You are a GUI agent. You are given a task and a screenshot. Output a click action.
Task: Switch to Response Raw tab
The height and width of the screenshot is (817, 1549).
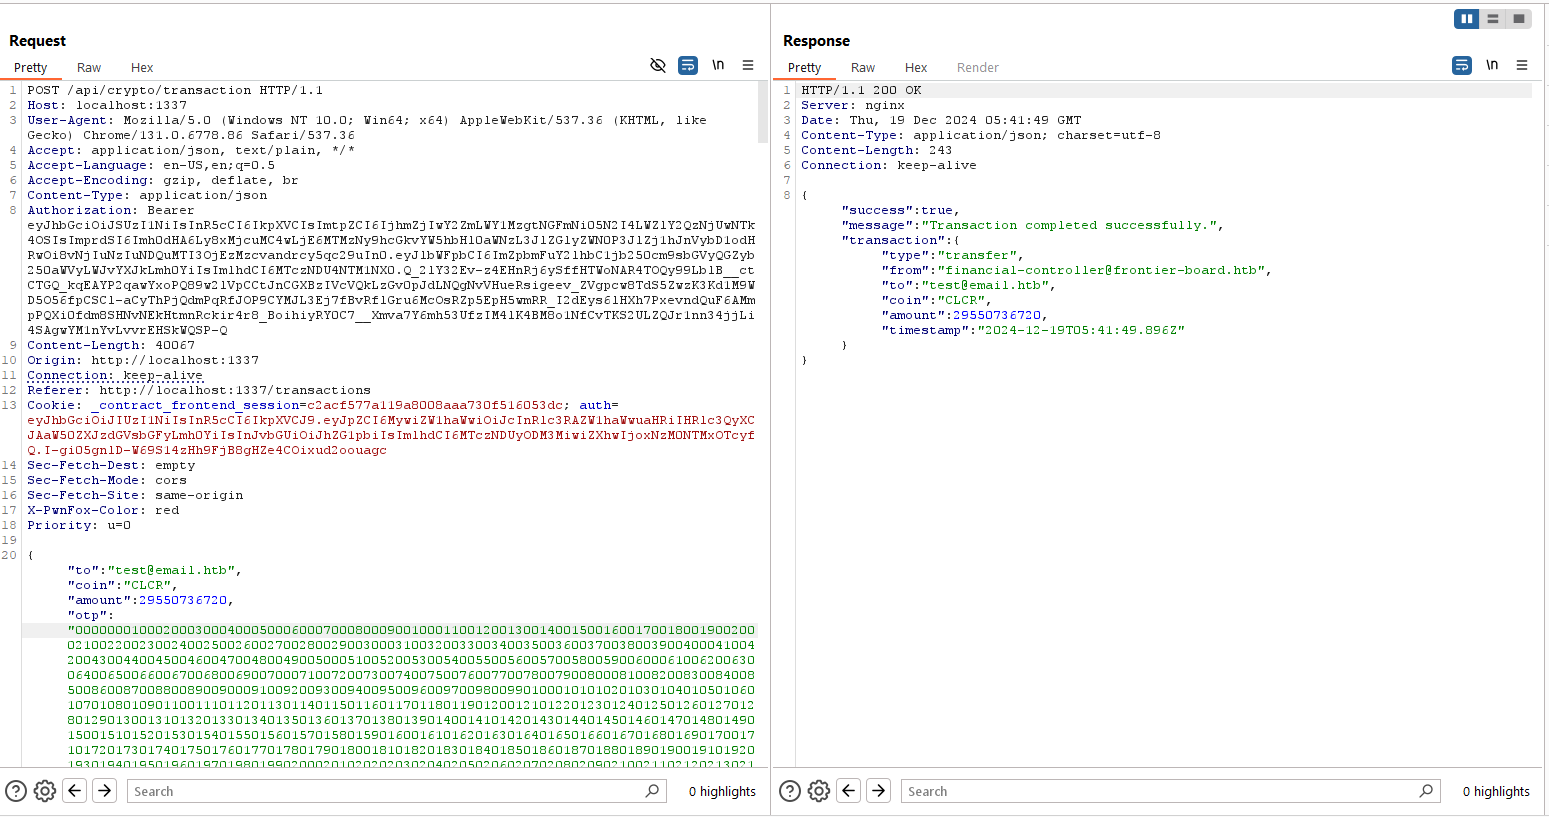coord(863,67)
